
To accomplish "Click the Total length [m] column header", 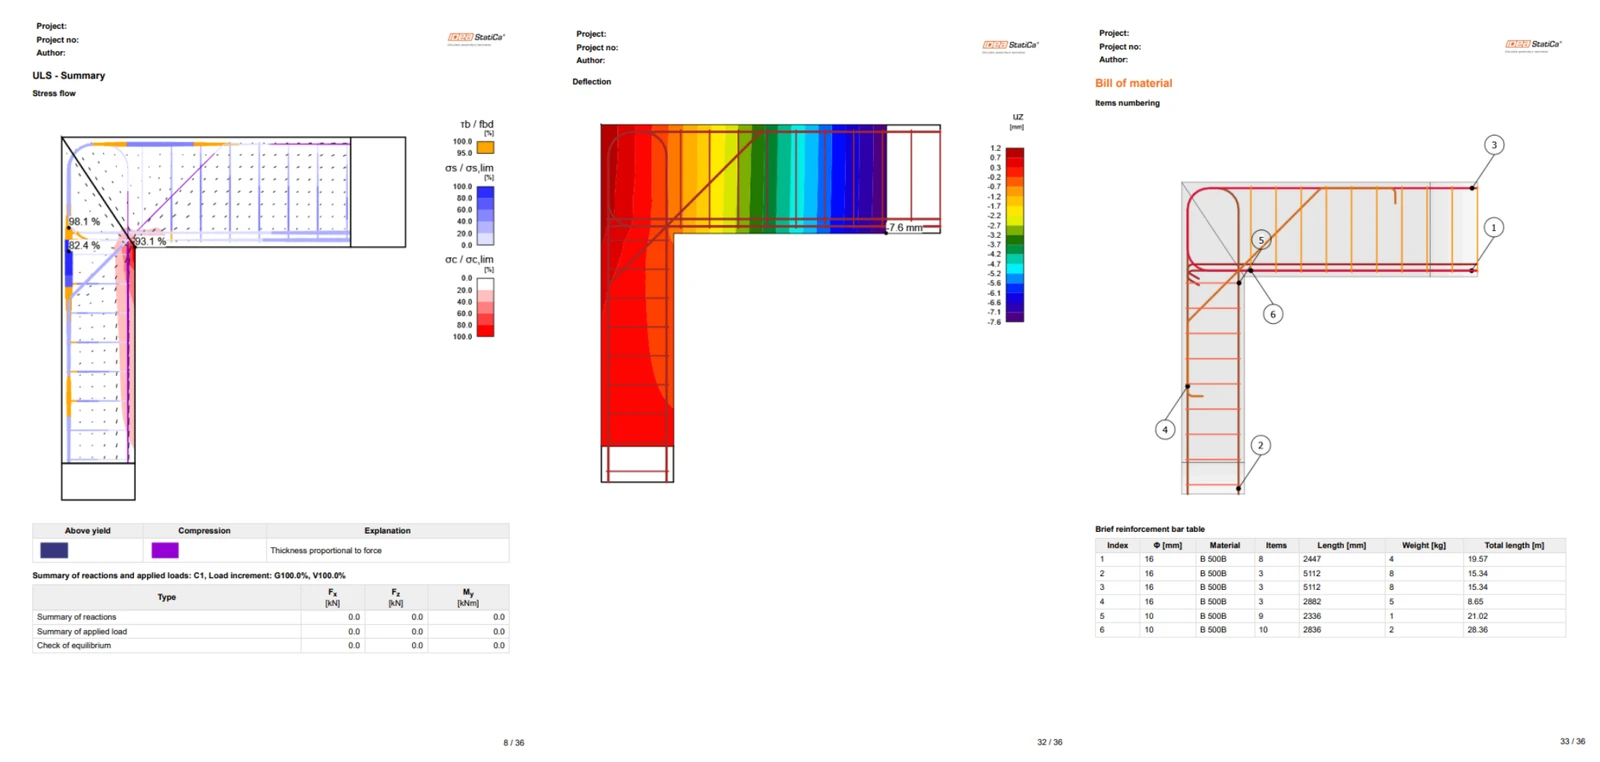I will click(x=1514, y=545).
